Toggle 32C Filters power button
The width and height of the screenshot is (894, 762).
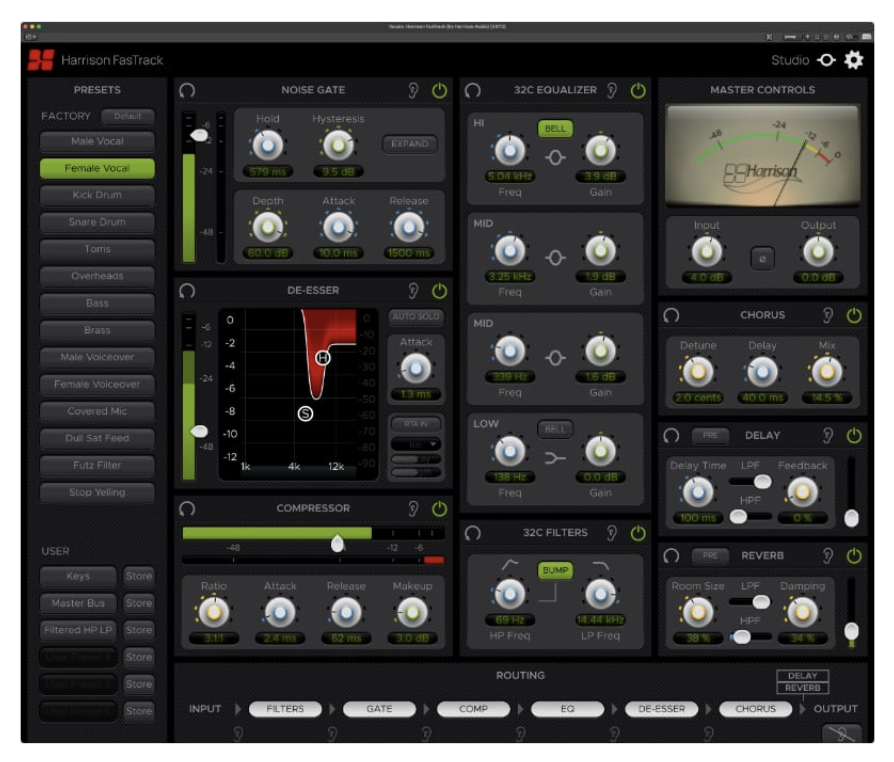click(x=638, y=533)
